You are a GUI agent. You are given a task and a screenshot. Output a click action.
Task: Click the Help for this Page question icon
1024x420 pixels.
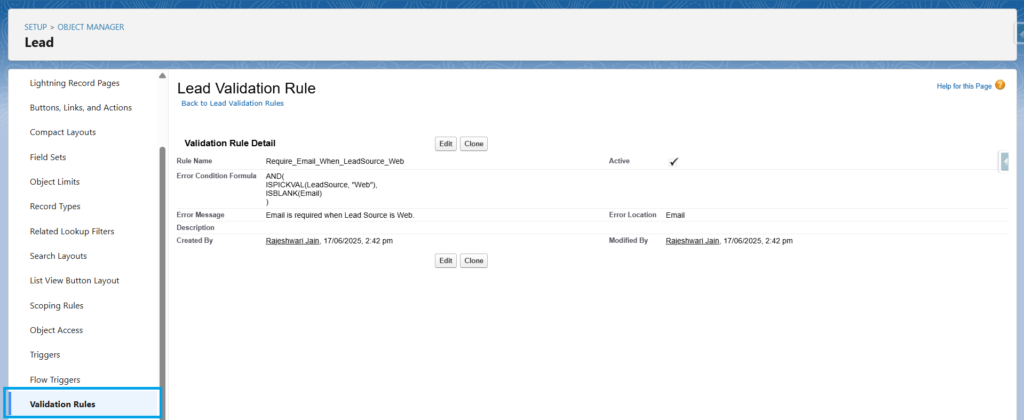point(1000,86)
